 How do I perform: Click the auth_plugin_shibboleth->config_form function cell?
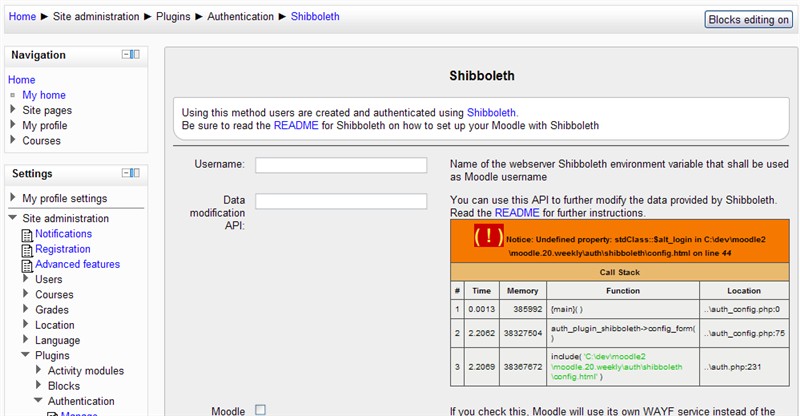pyautogui.click(x=623, y=333)
